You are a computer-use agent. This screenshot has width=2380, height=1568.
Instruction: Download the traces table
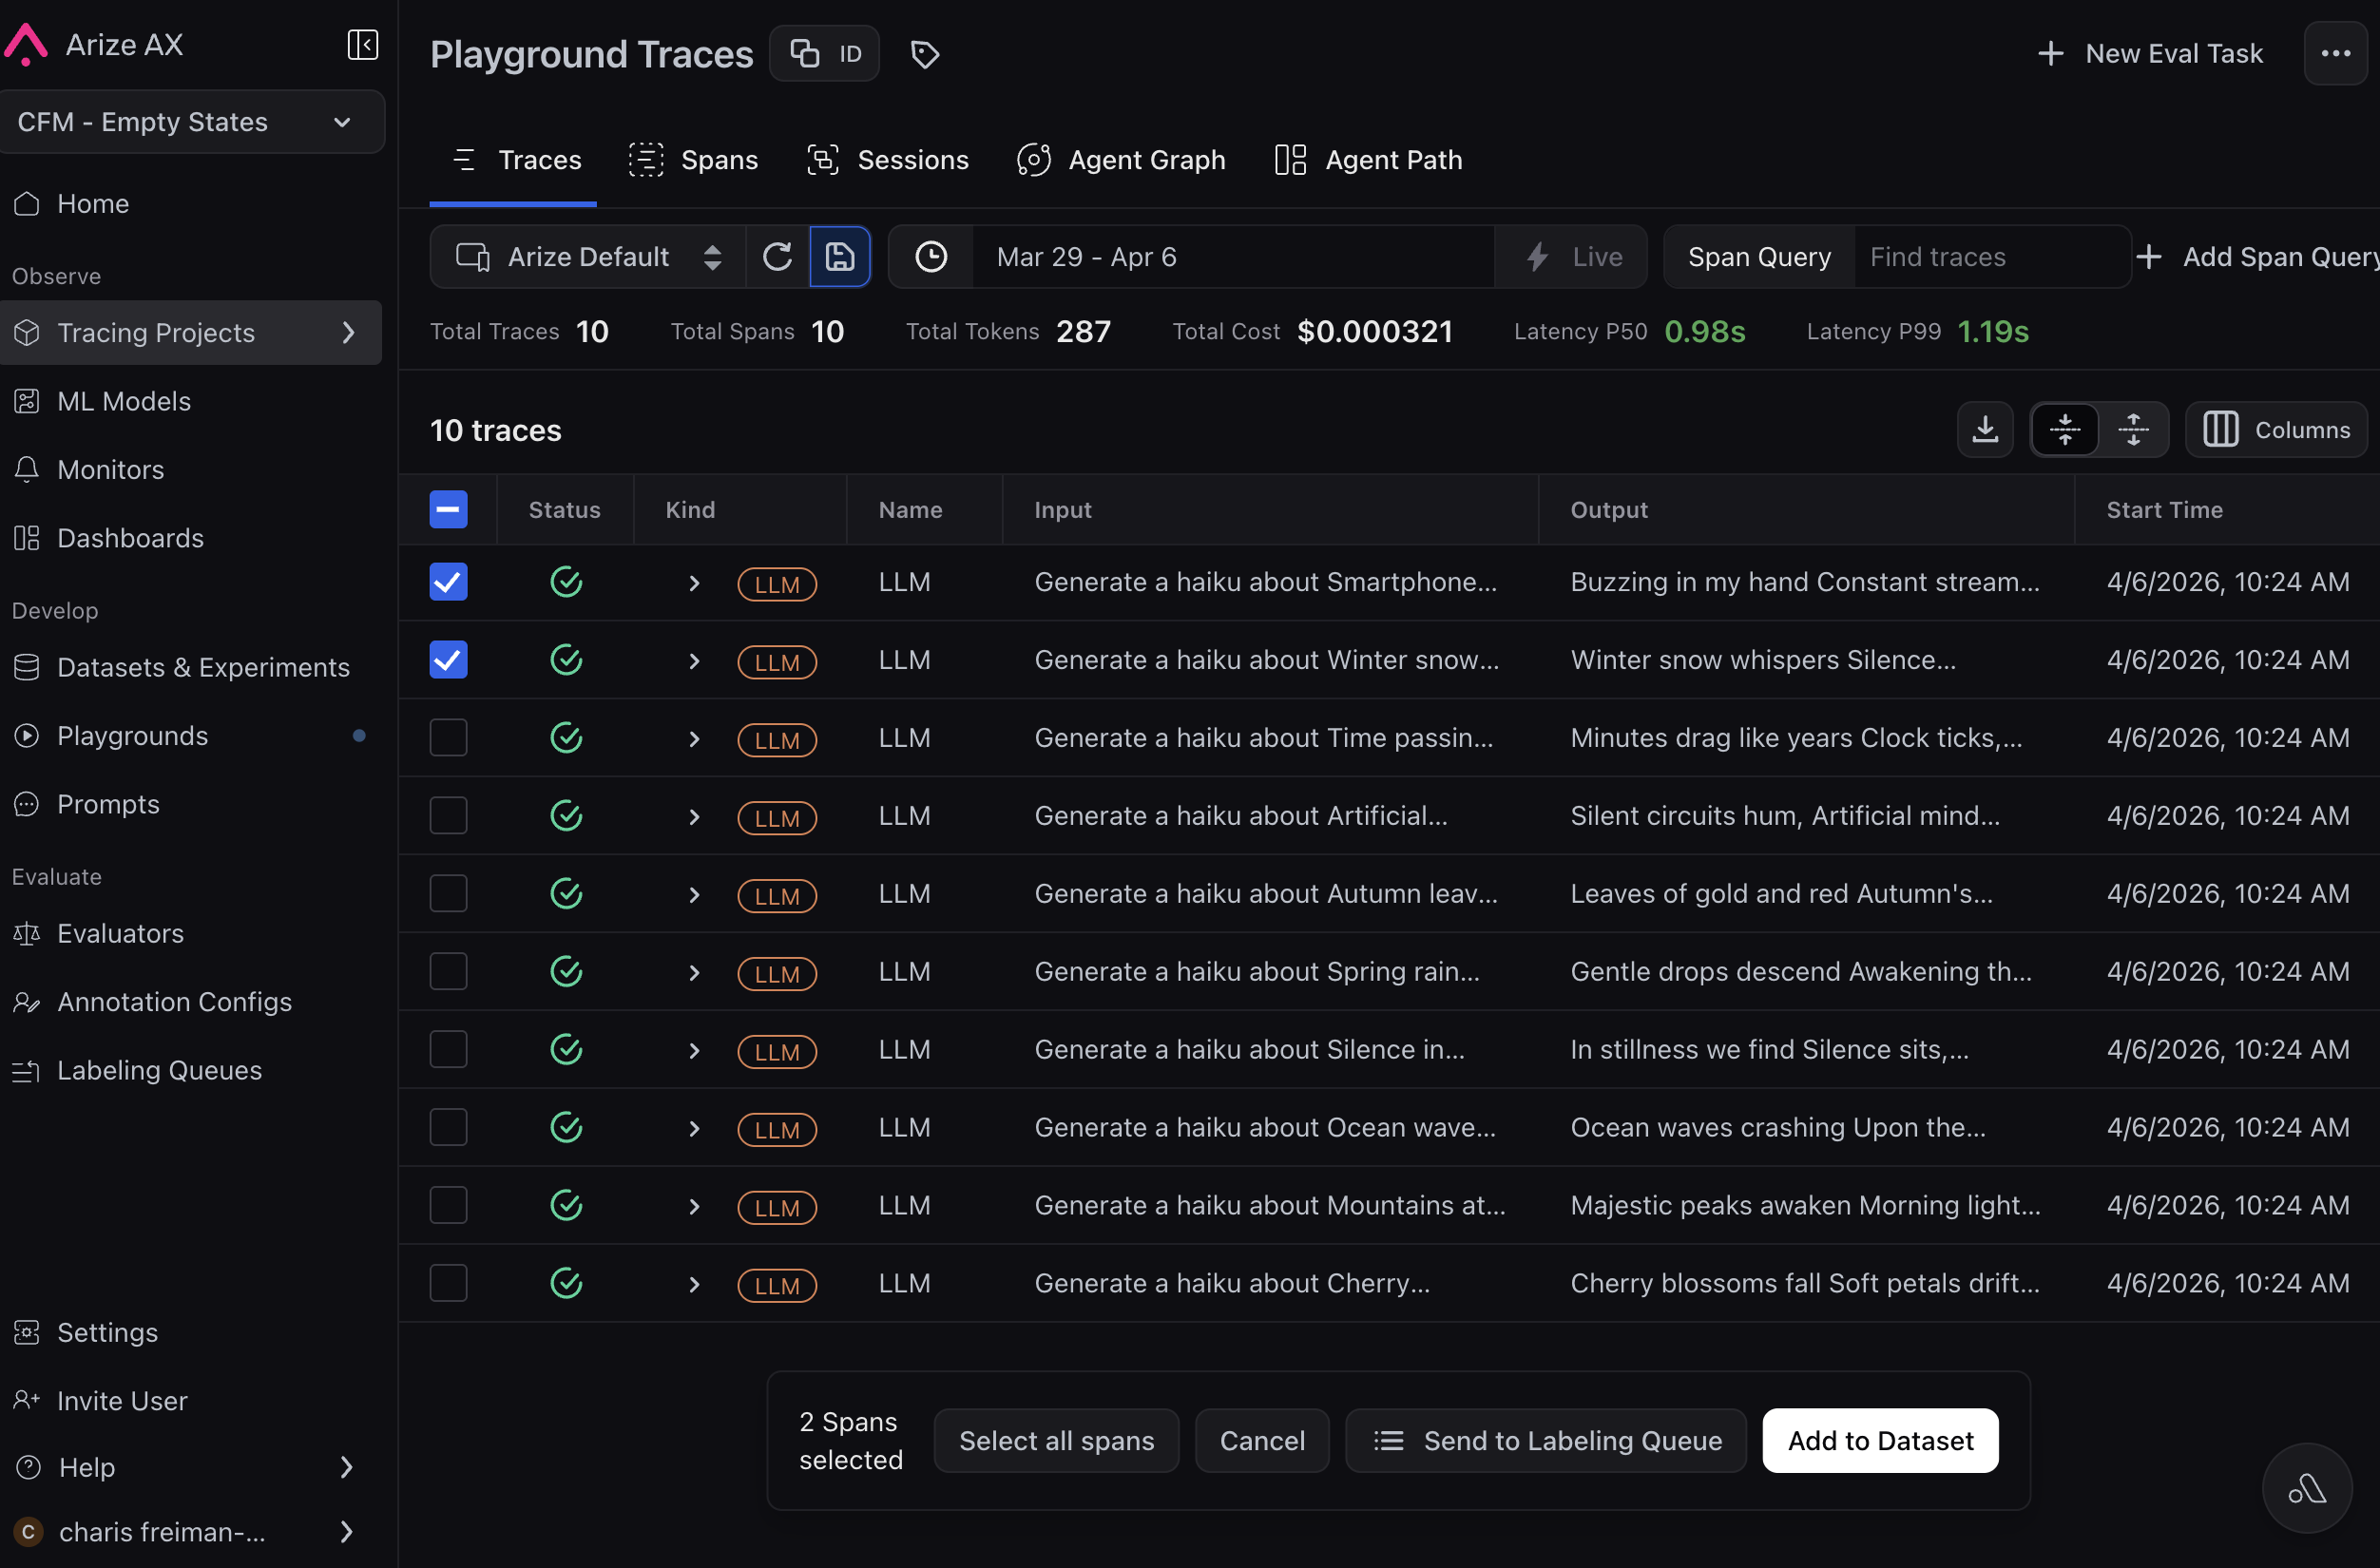coord(1984,429)
